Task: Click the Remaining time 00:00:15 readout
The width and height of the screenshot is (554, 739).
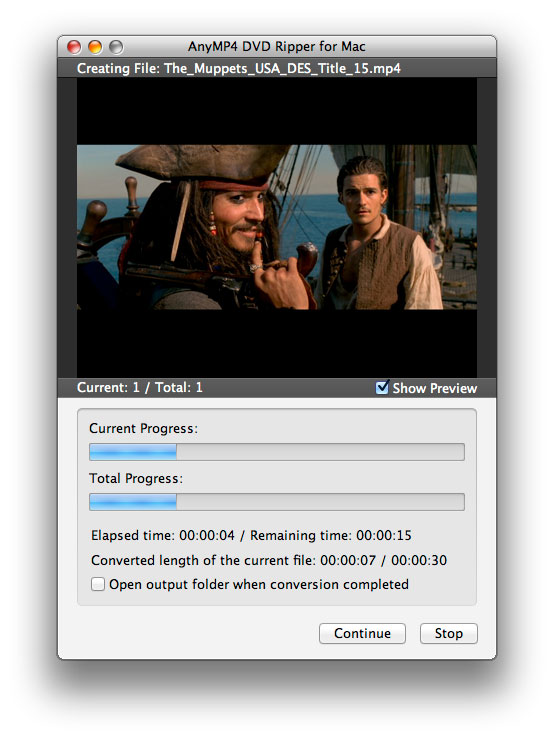Action: click(331, 535)
